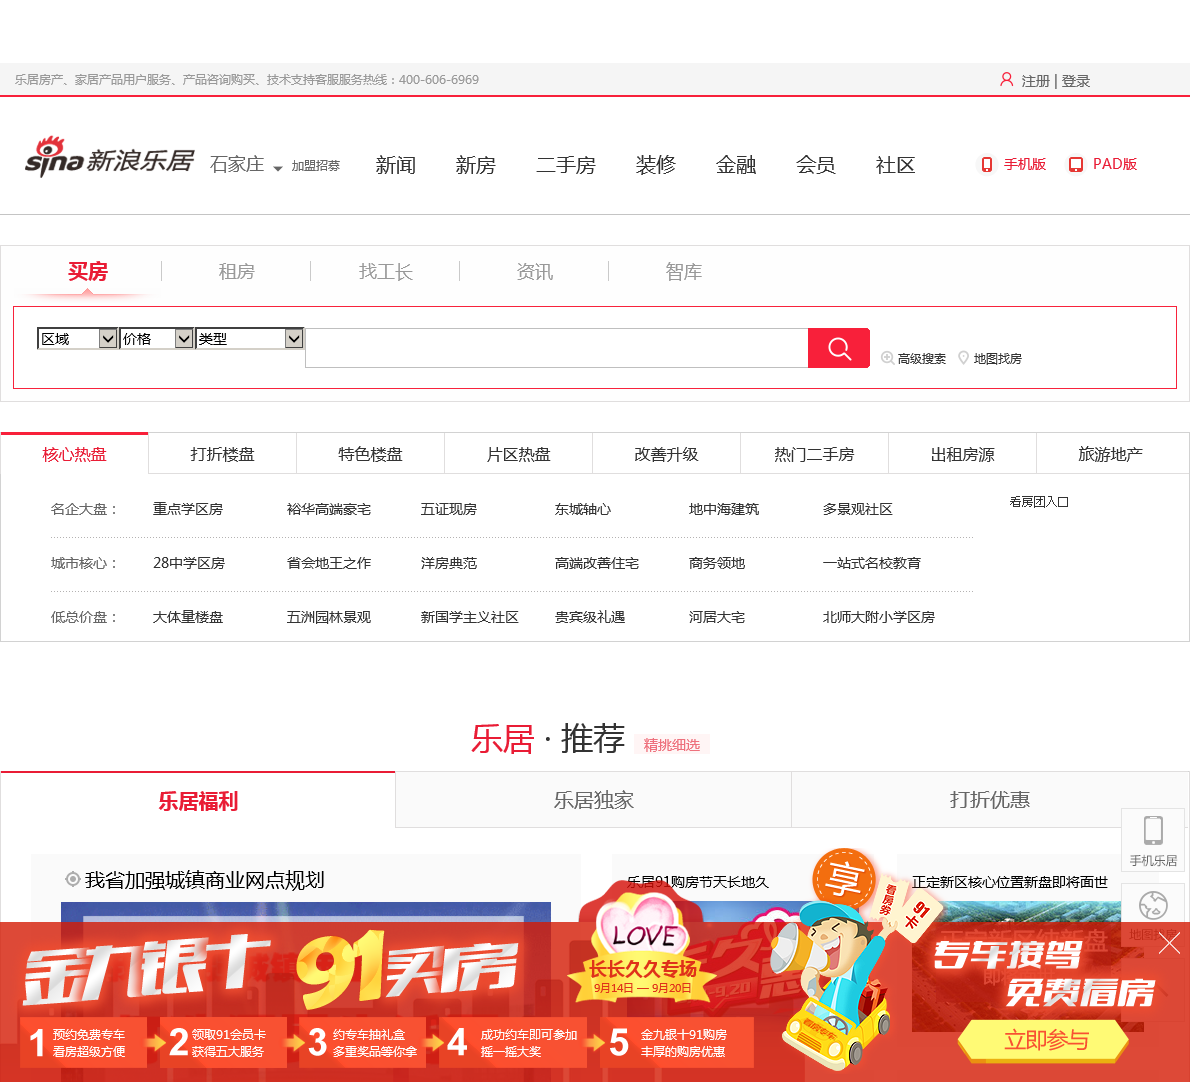Switch to the 乐居独家 tab
Screen dimensions: 1190x1082
point(593,800)
